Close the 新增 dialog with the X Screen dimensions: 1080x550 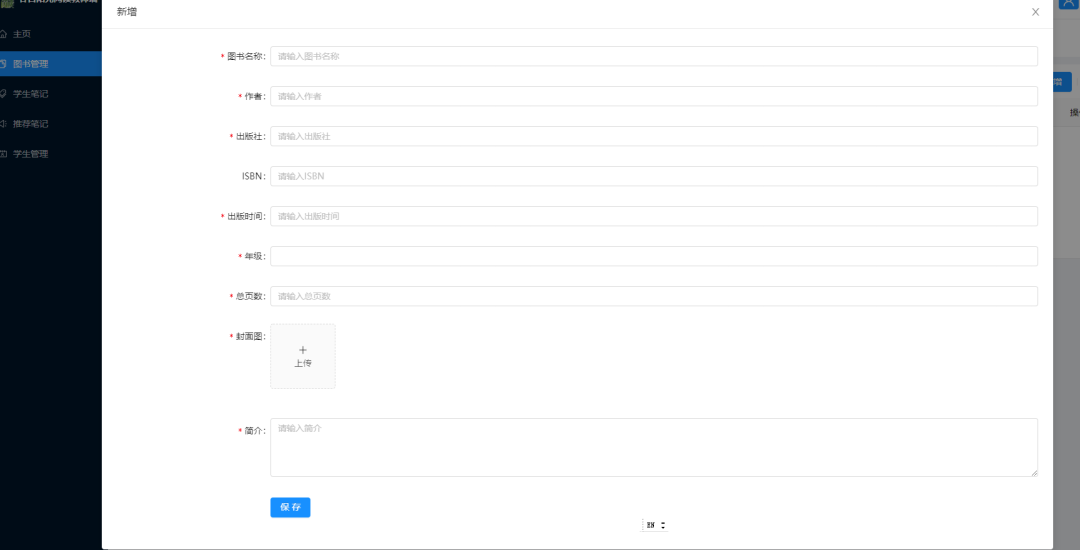click(x=1035, y=12)
